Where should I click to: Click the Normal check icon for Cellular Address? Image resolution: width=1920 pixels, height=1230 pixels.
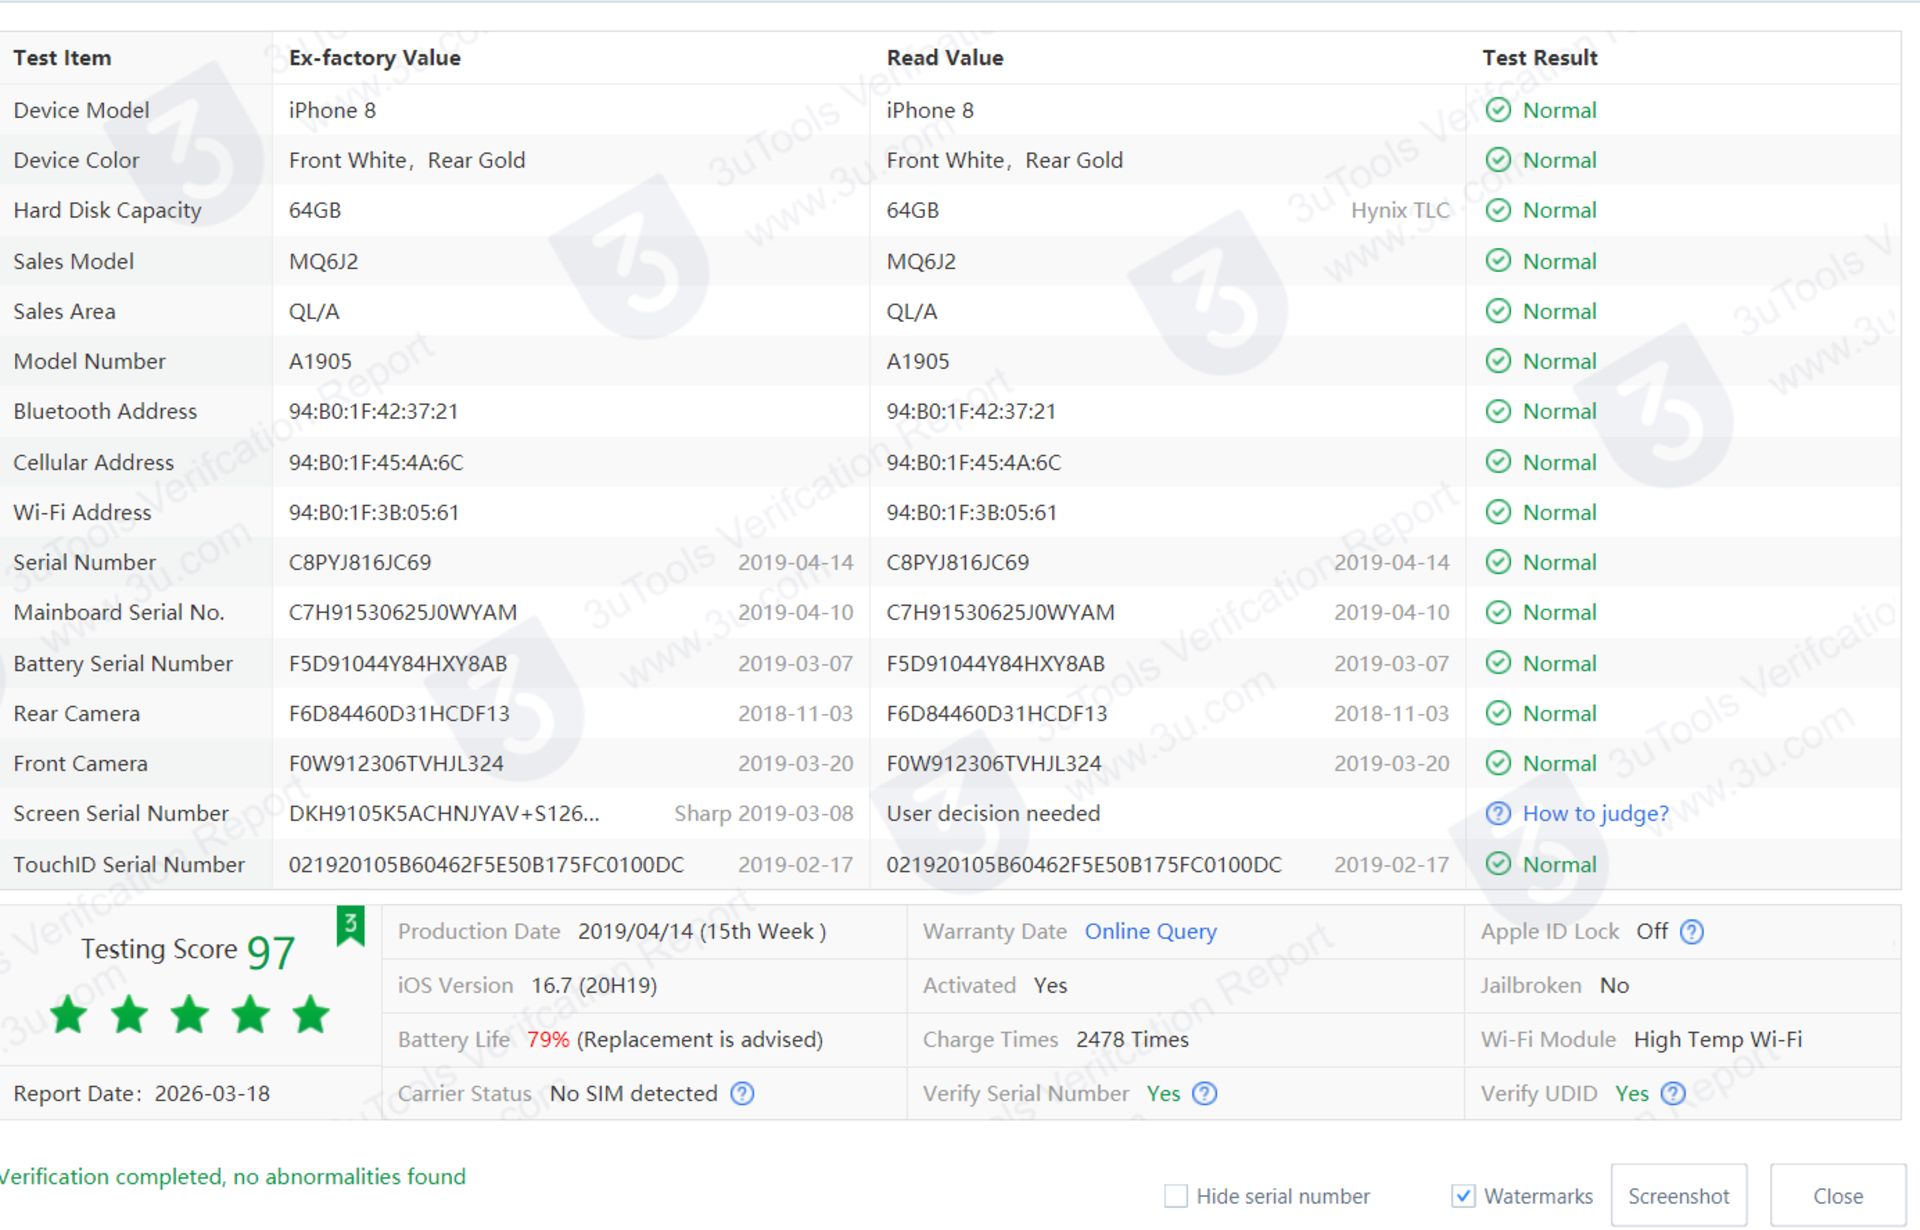pos(1497,462)
